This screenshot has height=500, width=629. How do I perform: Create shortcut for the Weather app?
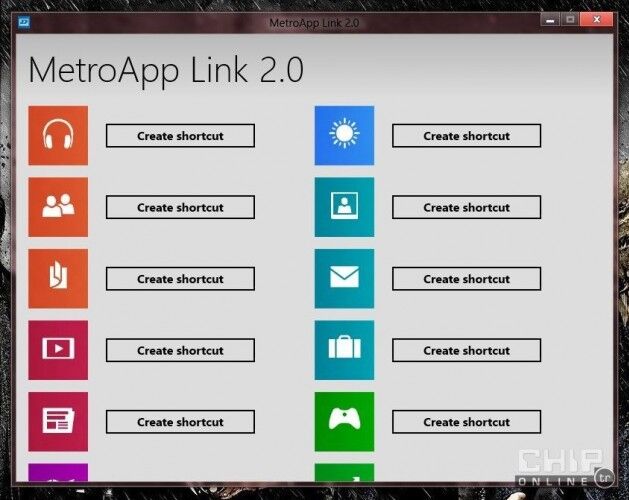pos(466,136)
